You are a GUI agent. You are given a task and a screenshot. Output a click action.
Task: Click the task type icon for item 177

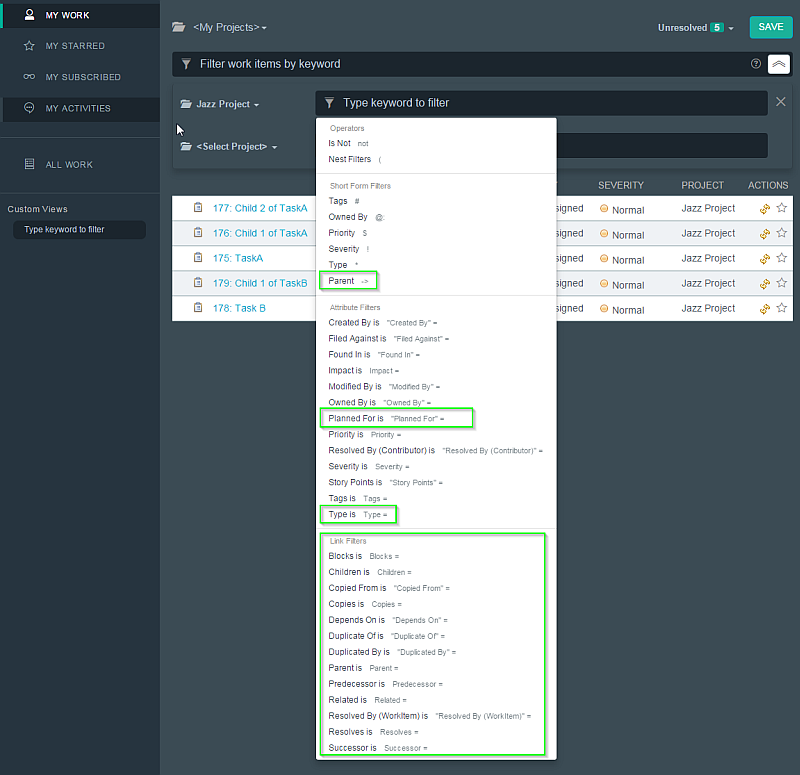[198, 208]
